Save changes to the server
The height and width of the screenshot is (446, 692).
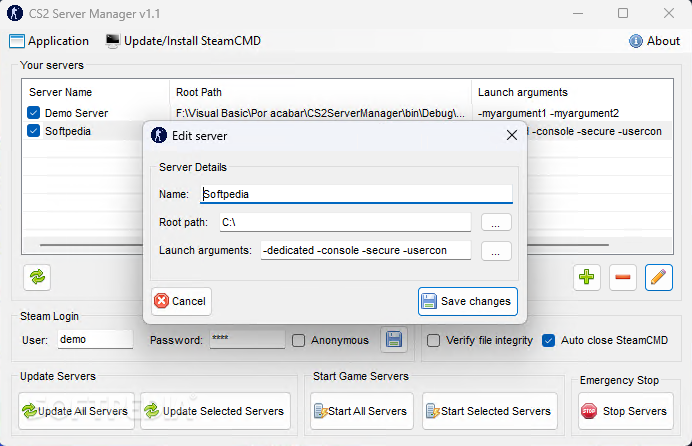click(x=468, y=301)
